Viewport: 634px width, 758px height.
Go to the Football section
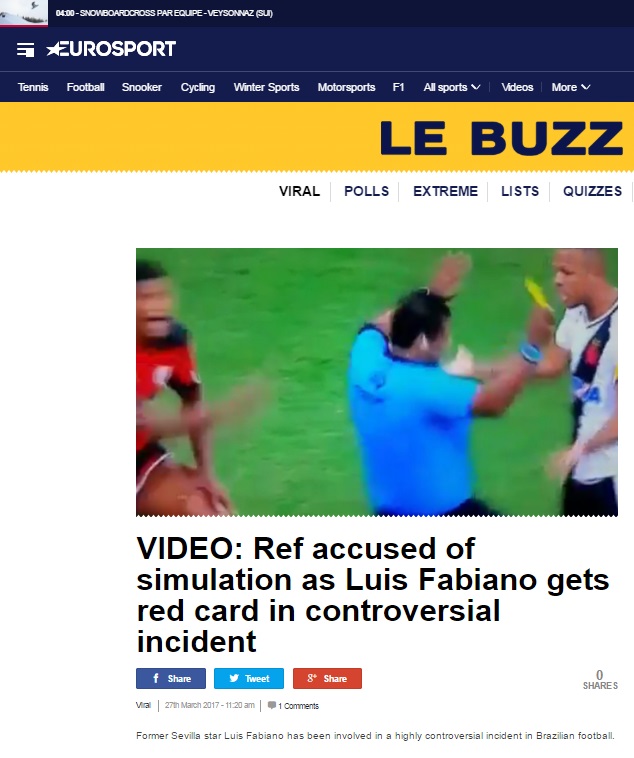click(x=86, y=87)
